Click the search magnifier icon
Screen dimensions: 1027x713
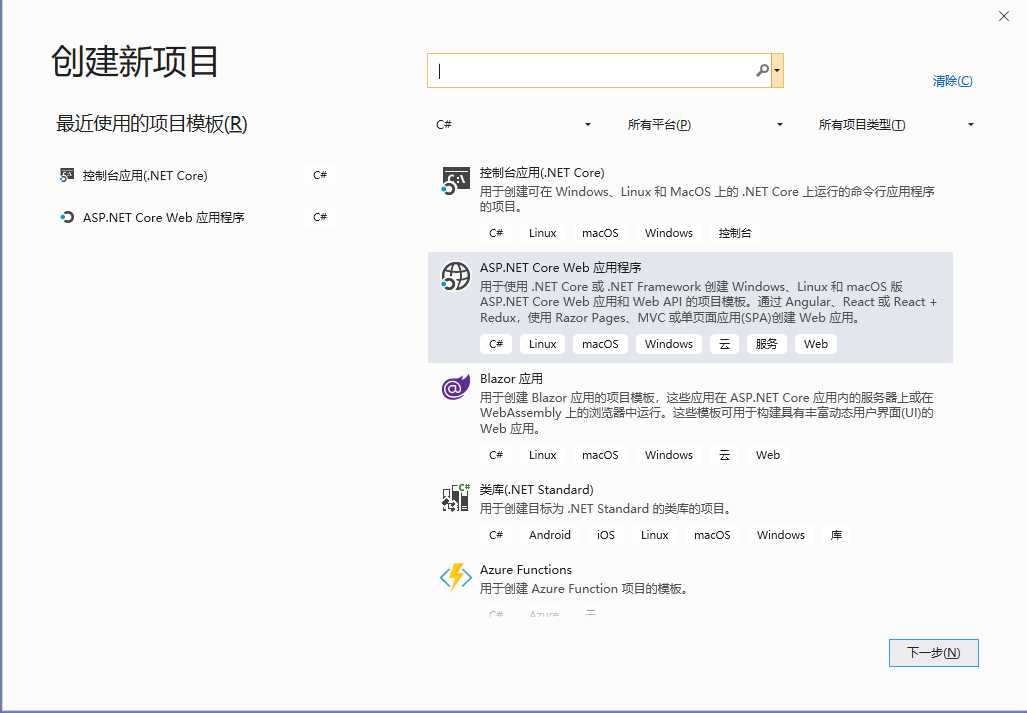click(762, 70)
